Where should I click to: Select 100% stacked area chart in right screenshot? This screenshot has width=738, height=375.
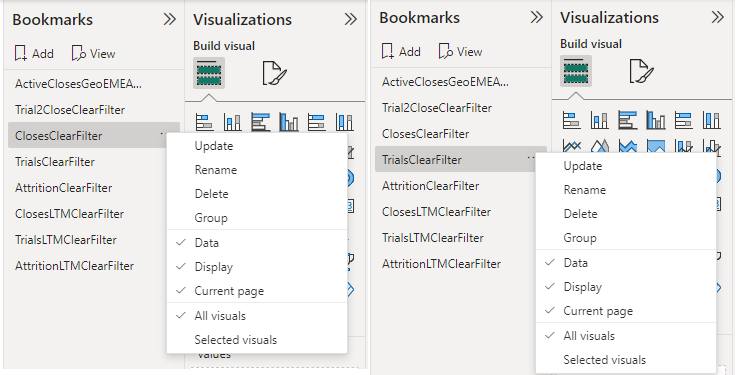point(656,146)
